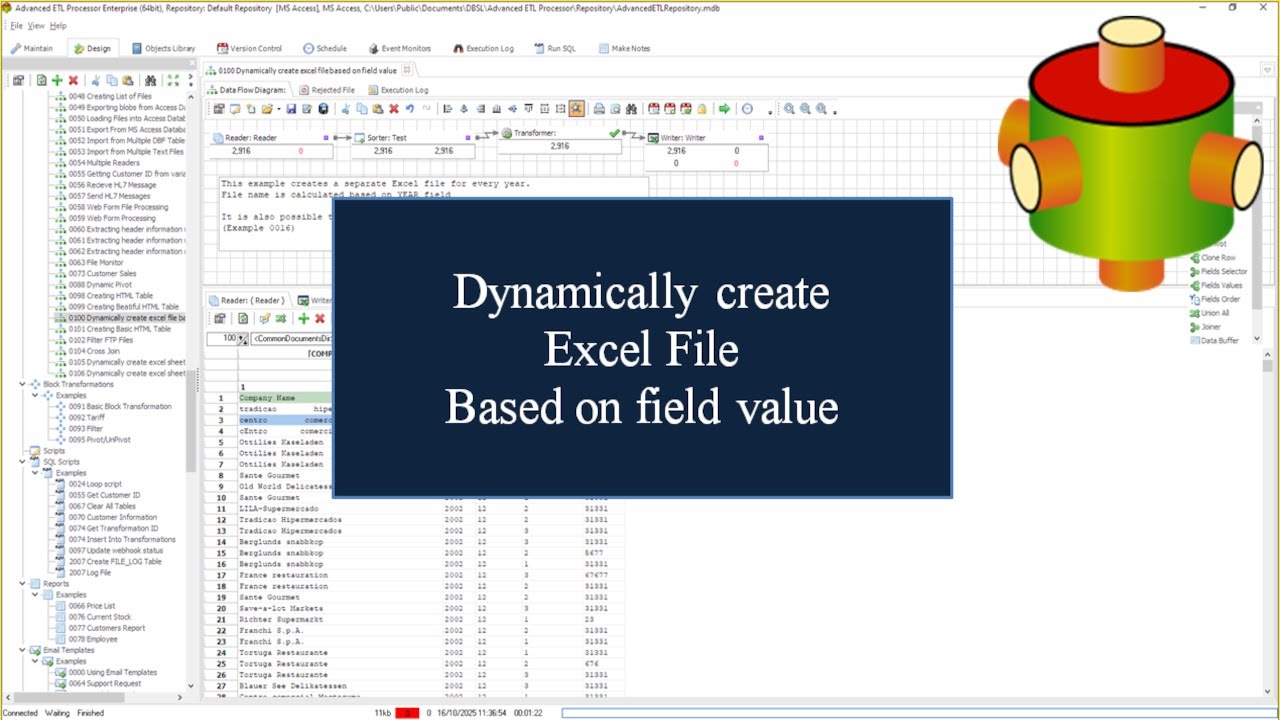1280x720 pixels.
Task: Click the CommonDocumentsDir file path field
Action: (x=292, y=339)
